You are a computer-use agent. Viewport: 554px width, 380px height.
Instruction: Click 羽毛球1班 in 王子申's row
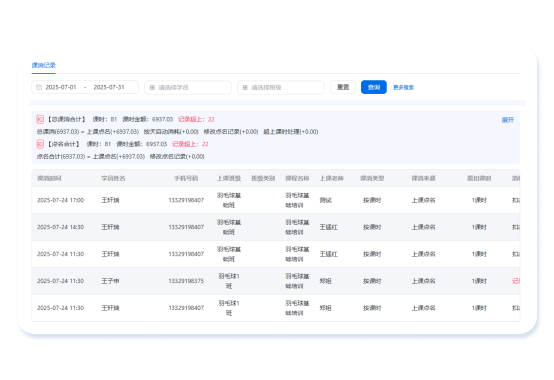pyautogui.click(x=229, y=281)
